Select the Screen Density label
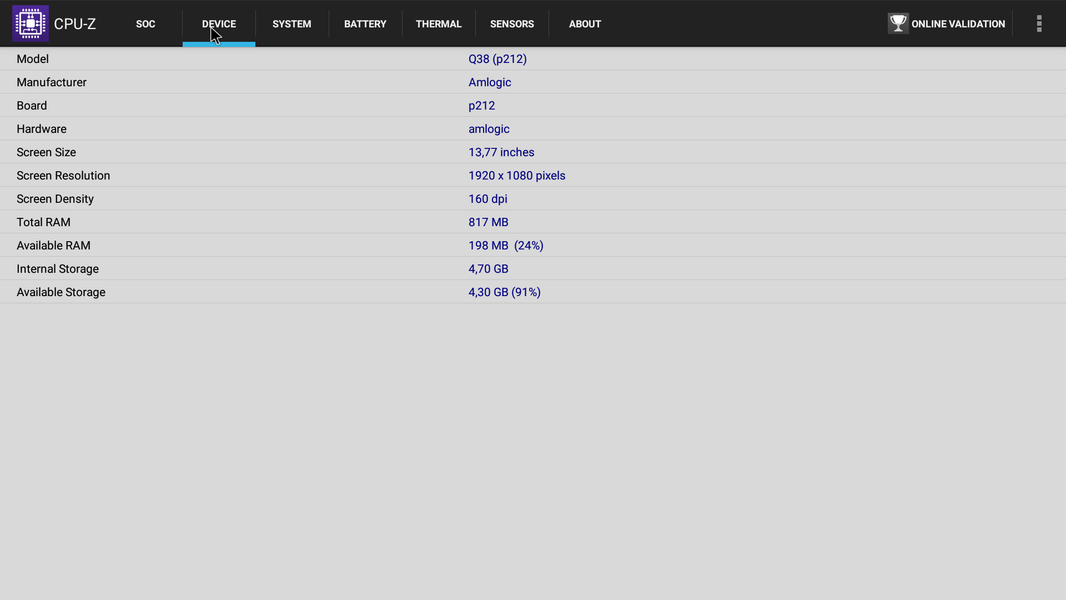Viewport: 1066px width, 600px height. click(x=55, y=199)
